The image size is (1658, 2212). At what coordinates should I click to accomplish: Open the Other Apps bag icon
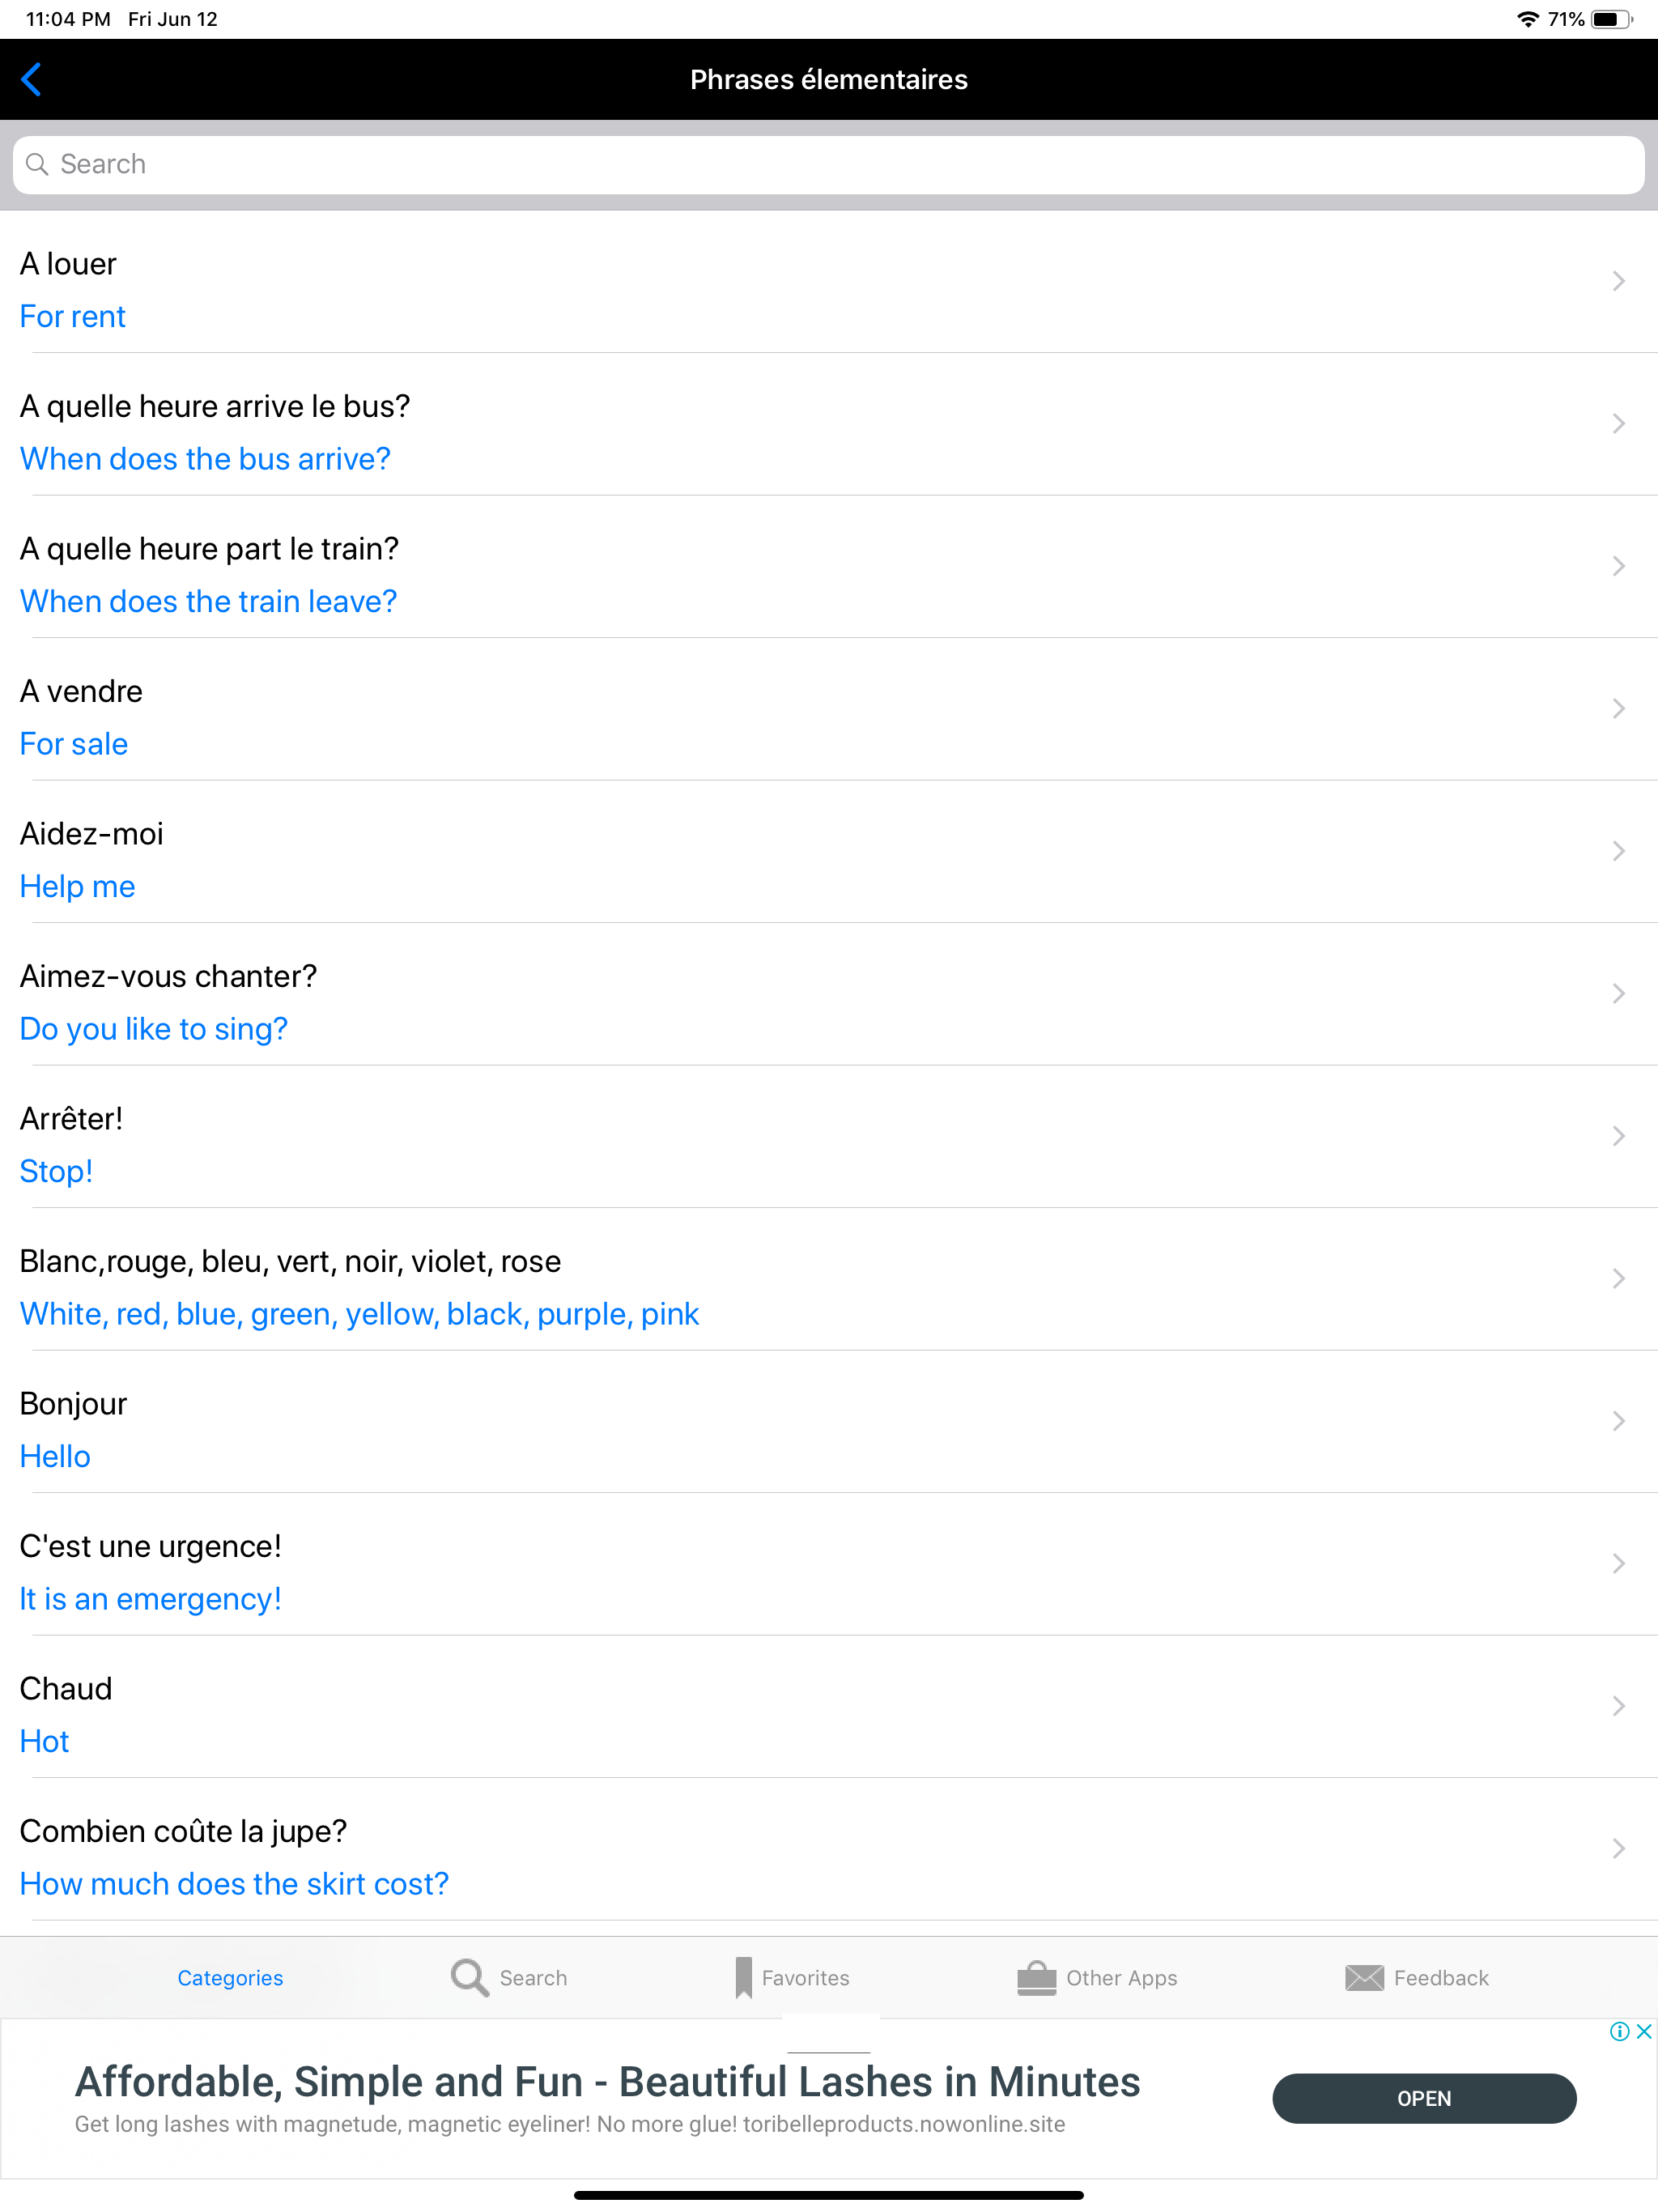pos(1036,1977)
